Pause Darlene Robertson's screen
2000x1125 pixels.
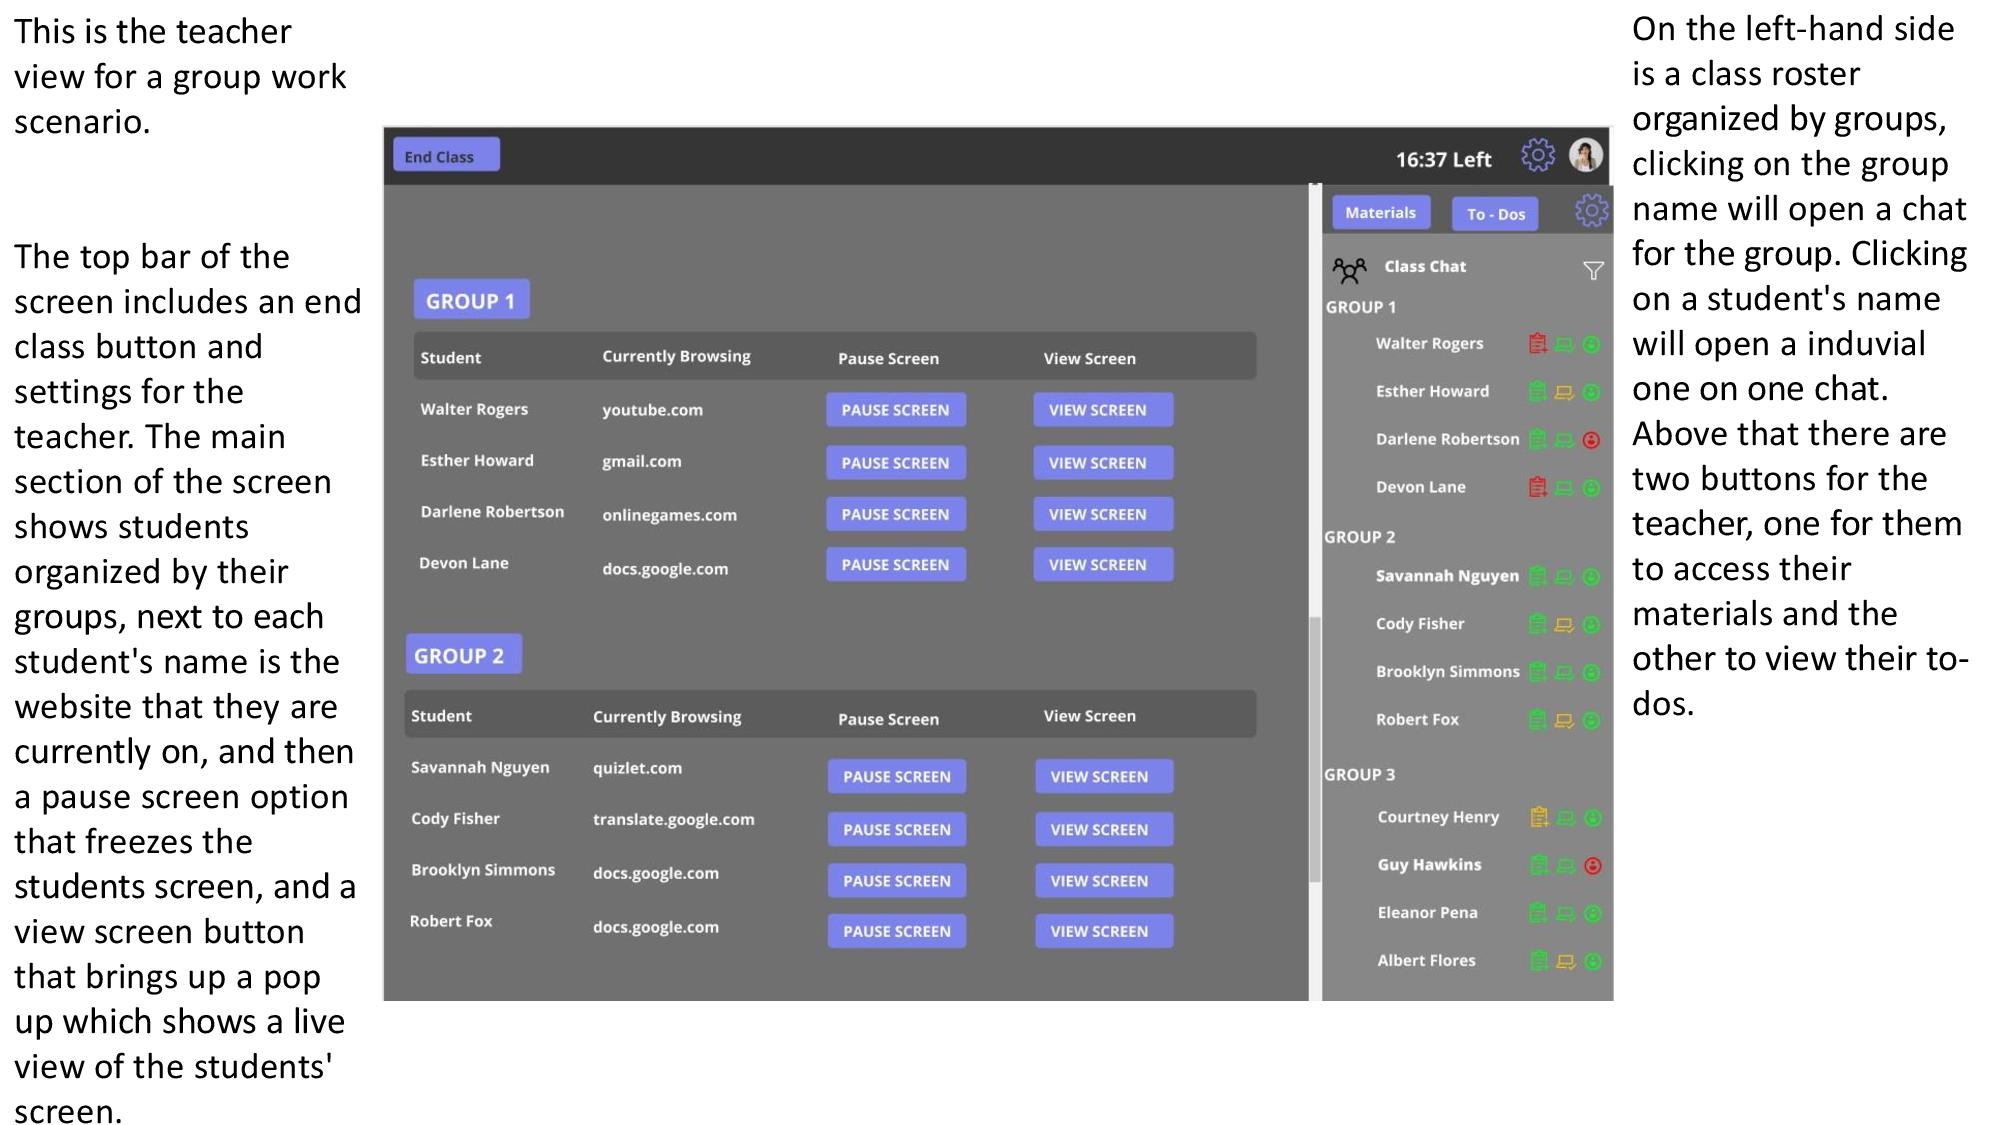tap(895, 514)
